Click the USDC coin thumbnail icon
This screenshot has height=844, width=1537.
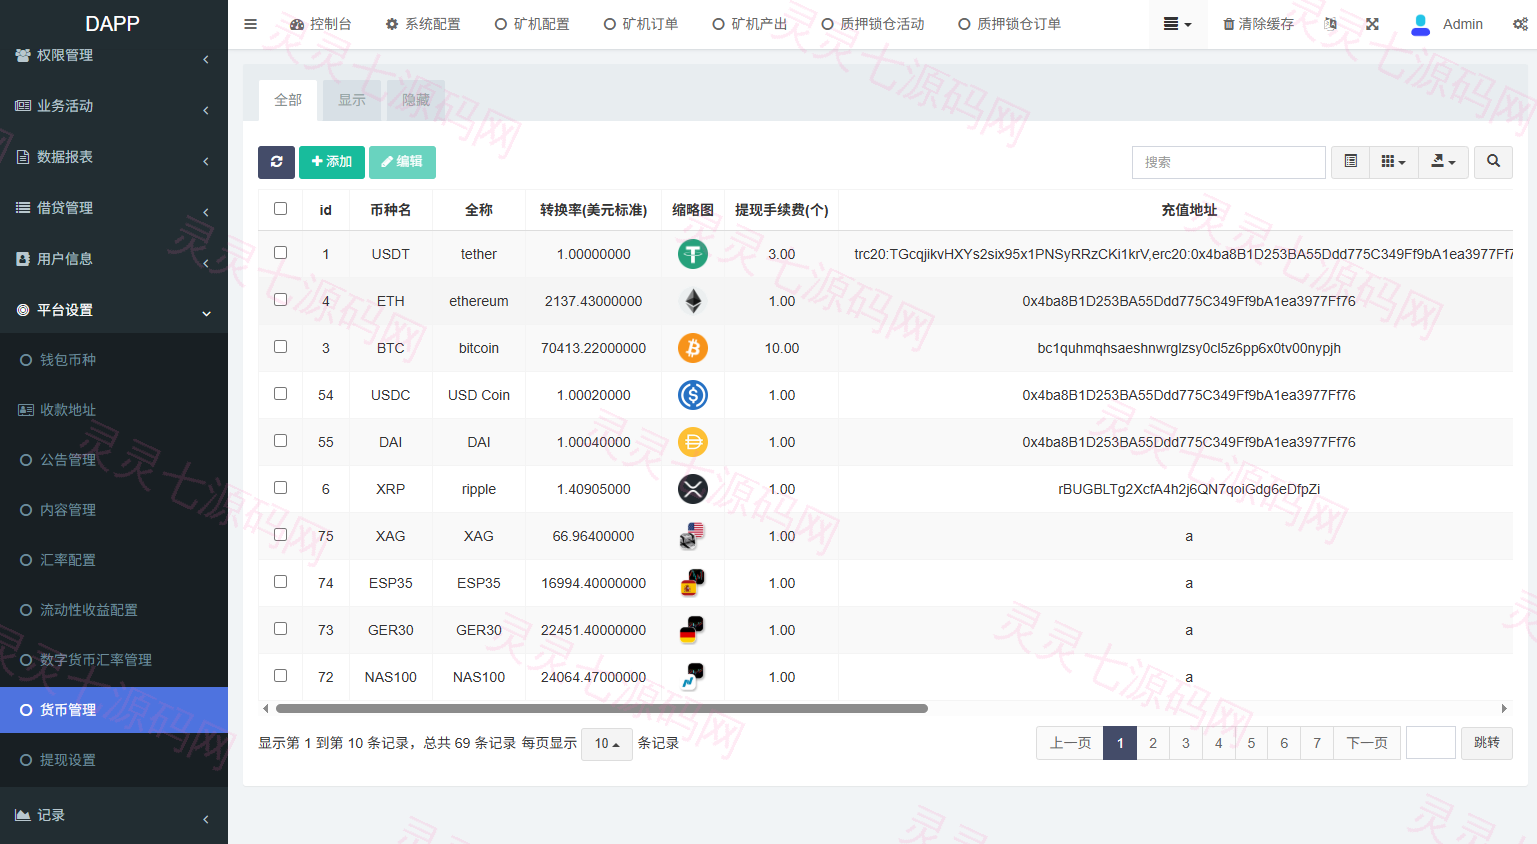[x=692, y=395]
